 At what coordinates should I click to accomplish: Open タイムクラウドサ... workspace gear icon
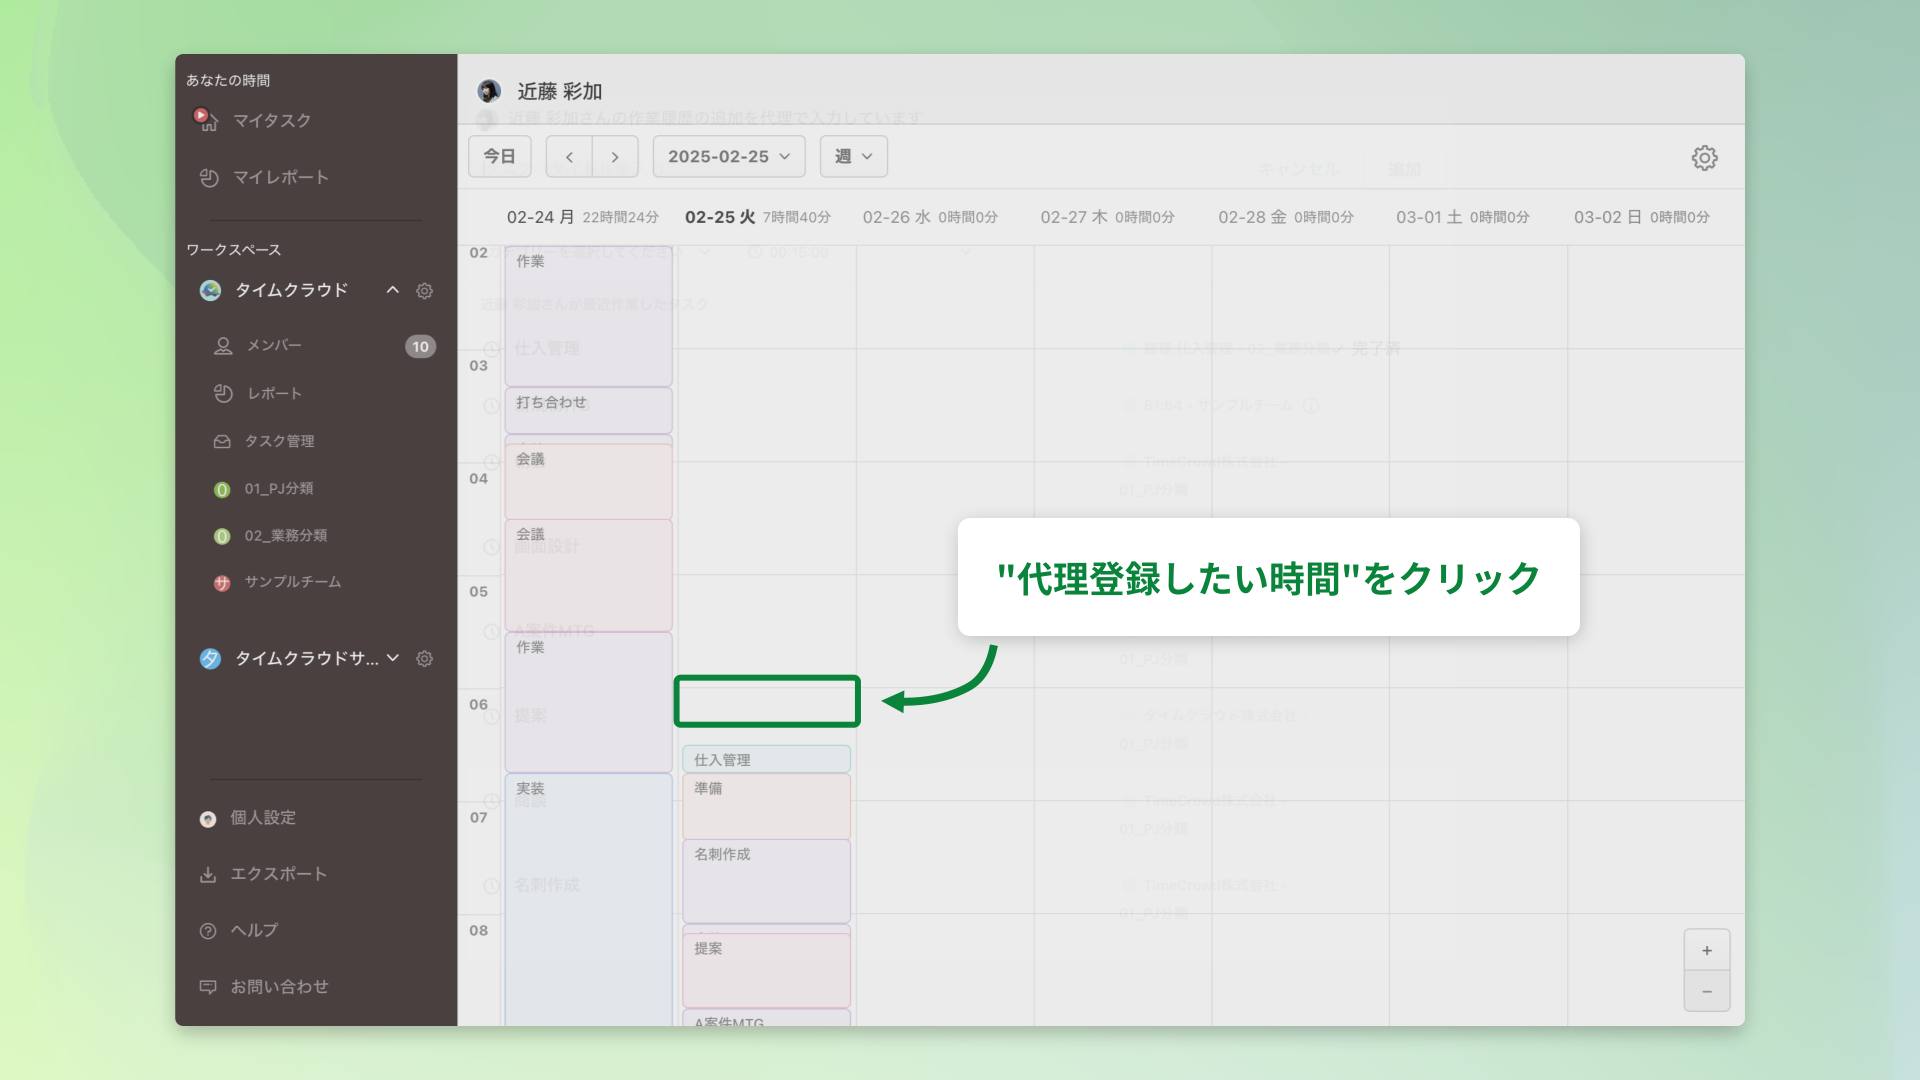425,659
